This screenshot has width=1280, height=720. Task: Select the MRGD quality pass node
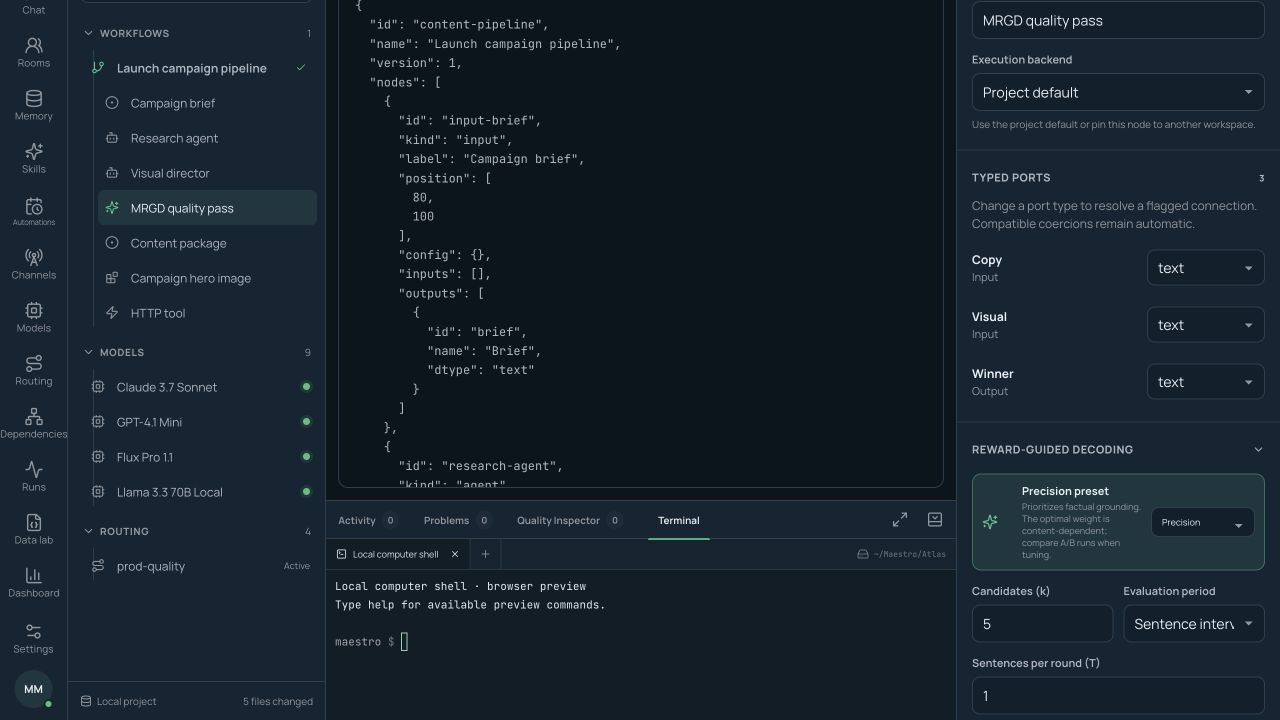tap(207, 208)
